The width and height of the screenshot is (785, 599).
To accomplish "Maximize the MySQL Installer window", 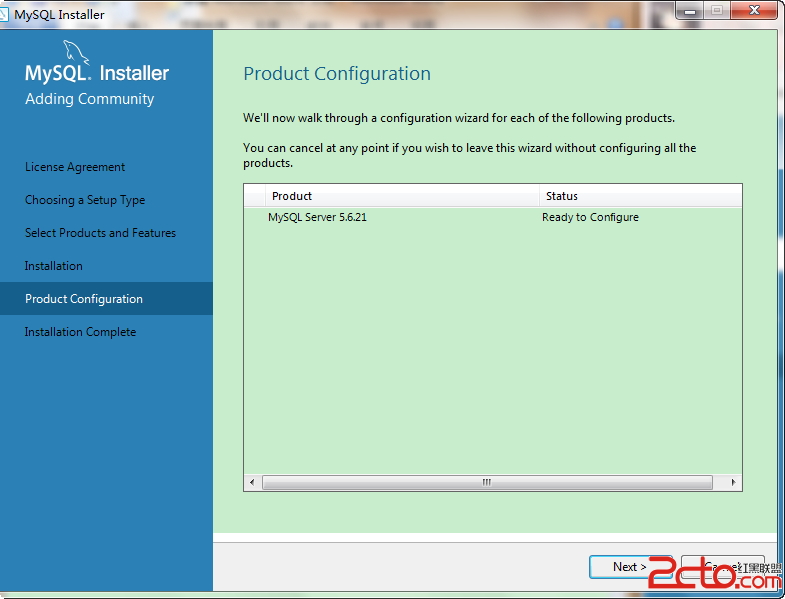I will pos(717,11).
